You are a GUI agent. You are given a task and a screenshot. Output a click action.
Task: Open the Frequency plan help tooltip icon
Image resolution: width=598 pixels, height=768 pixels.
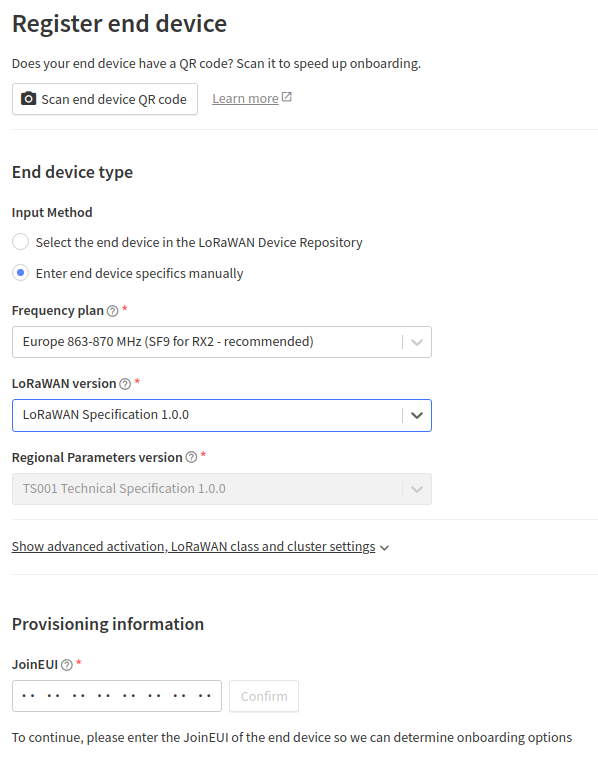[113, 311]
